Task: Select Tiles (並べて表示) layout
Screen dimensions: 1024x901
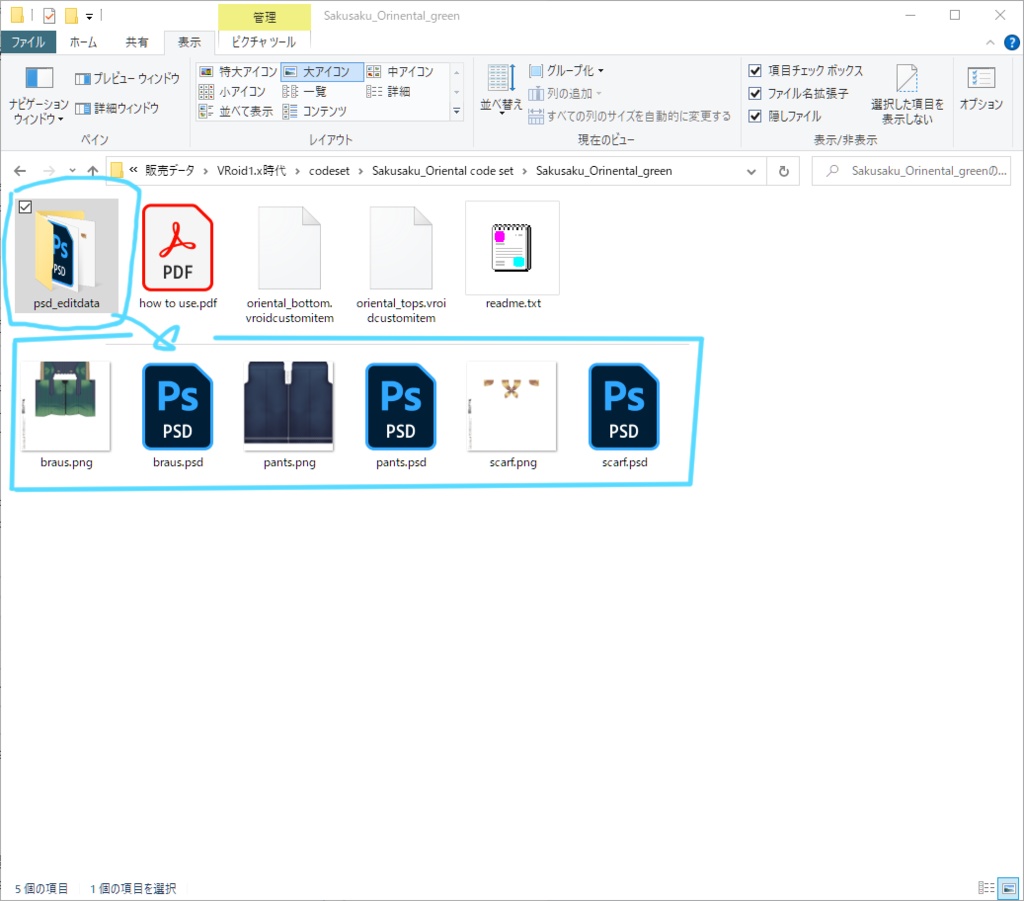Action: (x=236, y=112)
